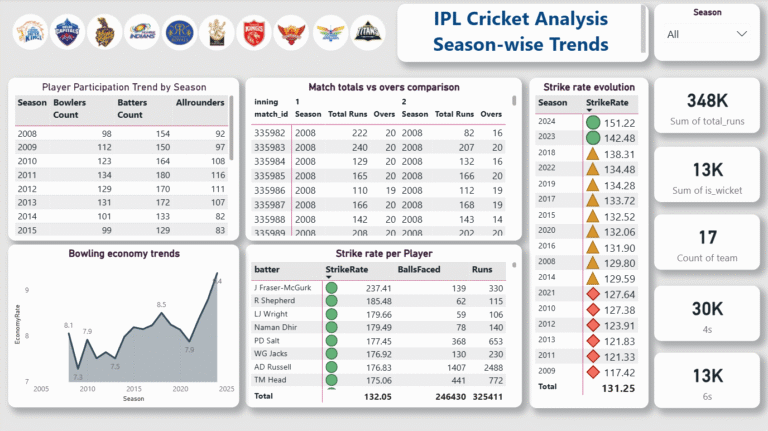The image size is (768, 431).
Task: Sort participation table by Bowlers Count header
Action: (x=69, y=109)
